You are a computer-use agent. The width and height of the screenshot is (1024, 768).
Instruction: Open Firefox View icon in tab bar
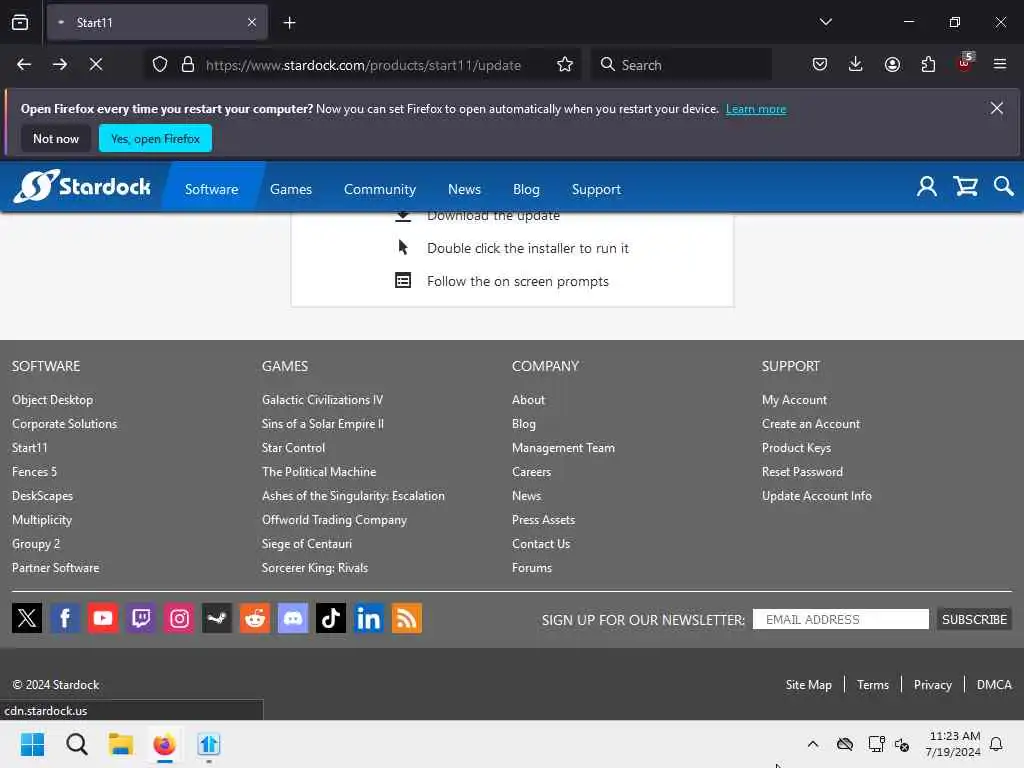20,22
